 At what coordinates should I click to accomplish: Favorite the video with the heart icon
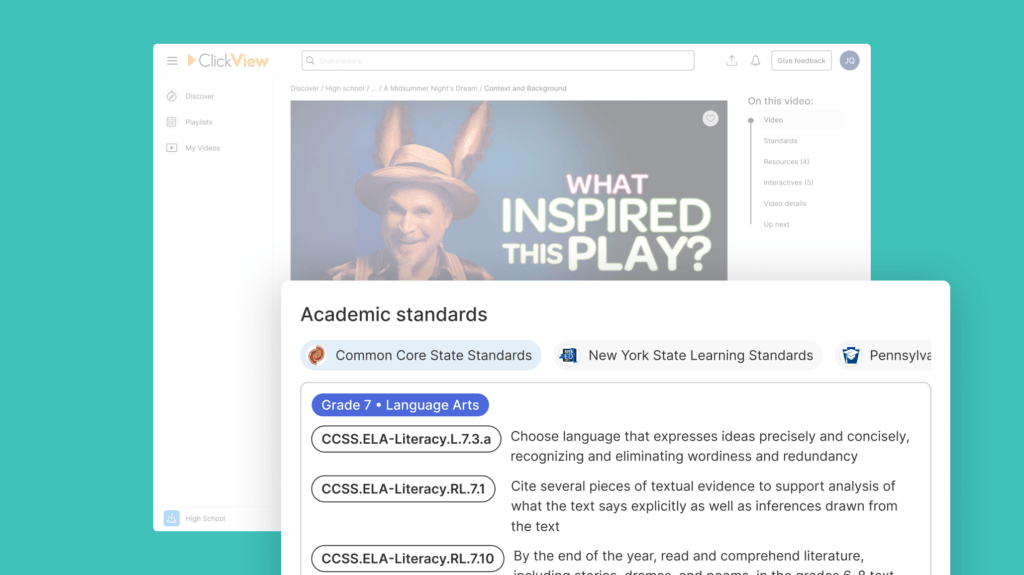tap(711, 118)
